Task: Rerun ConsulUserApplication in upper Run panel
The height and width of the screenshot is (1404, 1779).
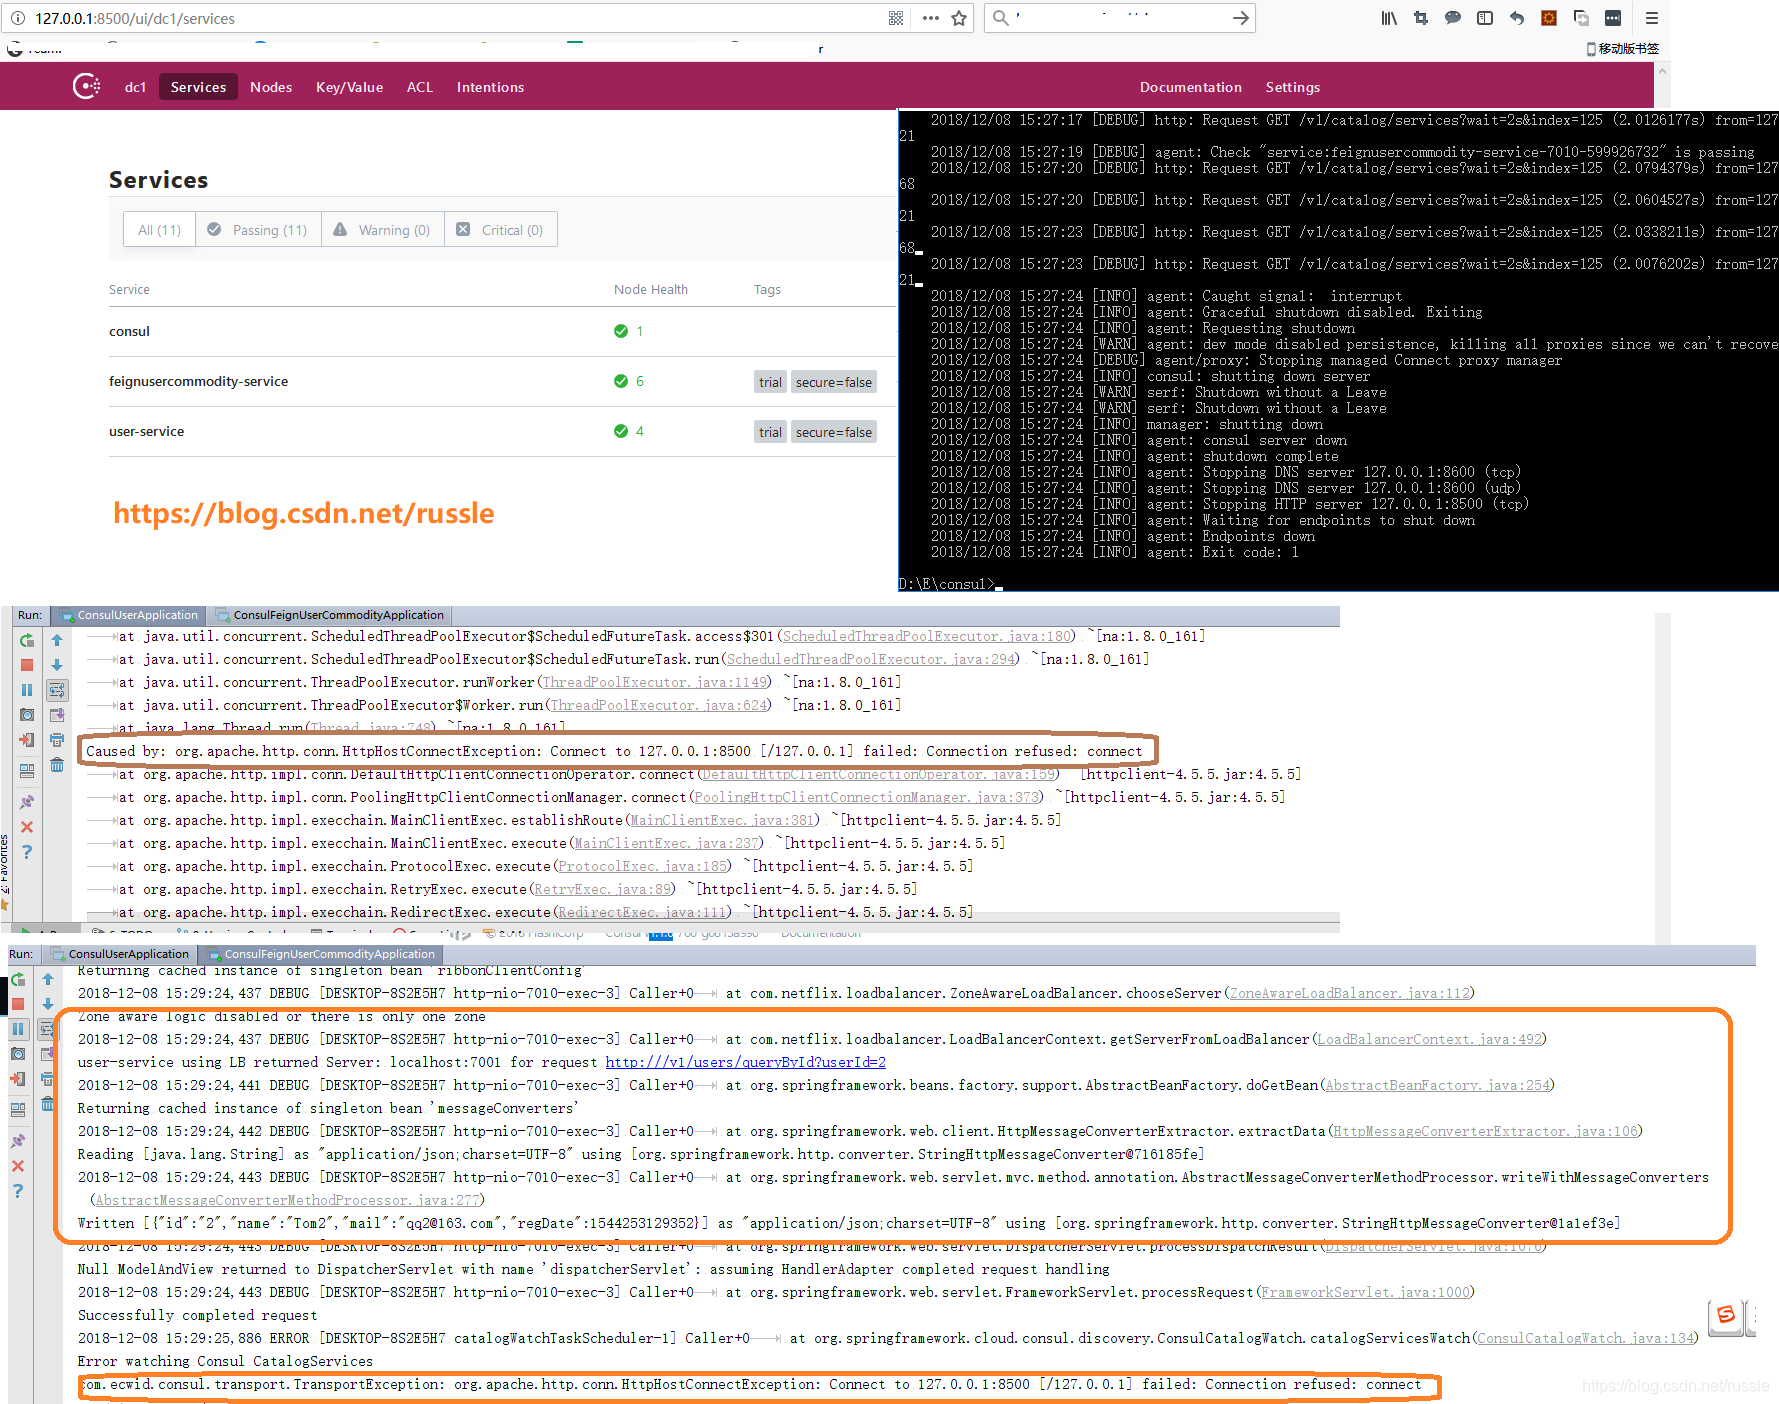Action: pyautogui.click(x=27, y=640)
